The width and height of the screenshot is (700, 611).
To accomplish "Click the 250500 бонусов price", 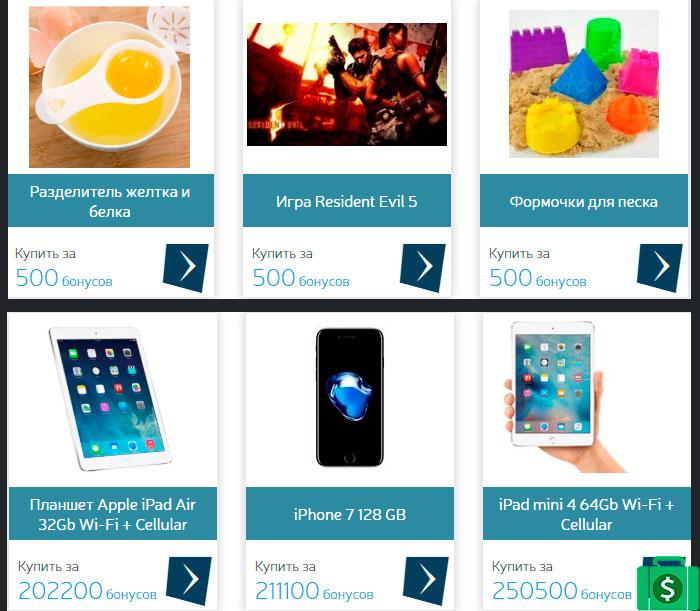I will click(x=562, y=591).
